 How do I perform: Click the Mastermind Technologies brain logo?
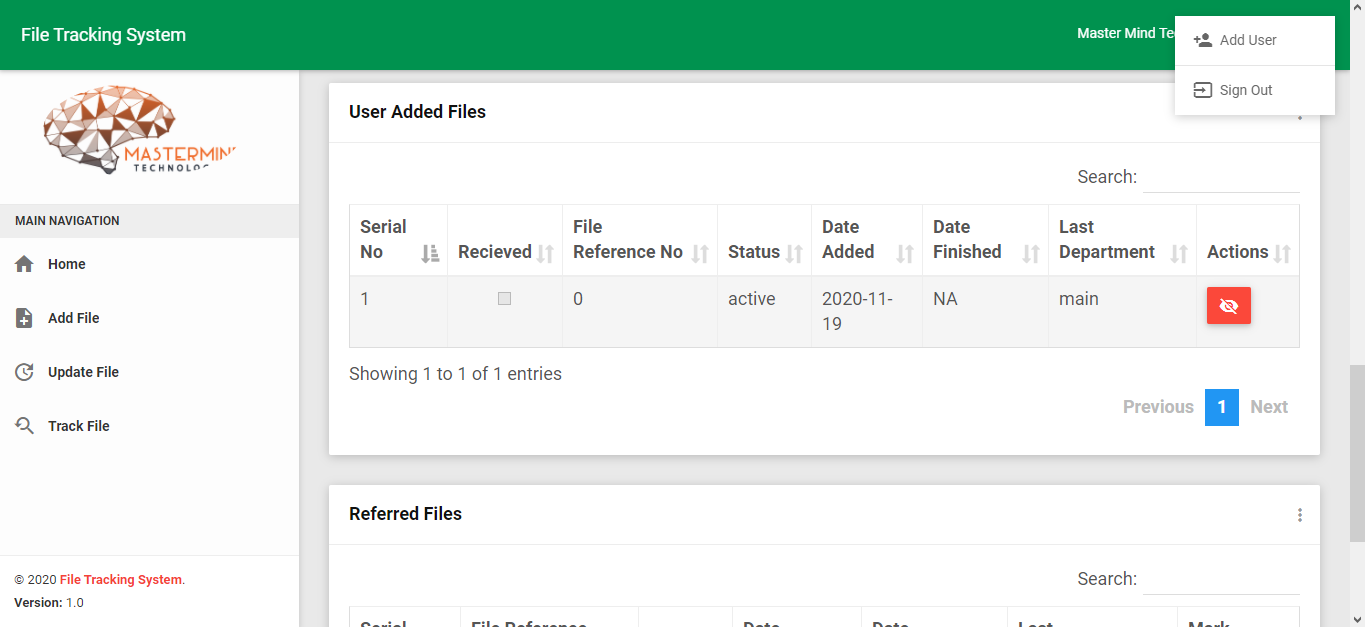(139, 128)
